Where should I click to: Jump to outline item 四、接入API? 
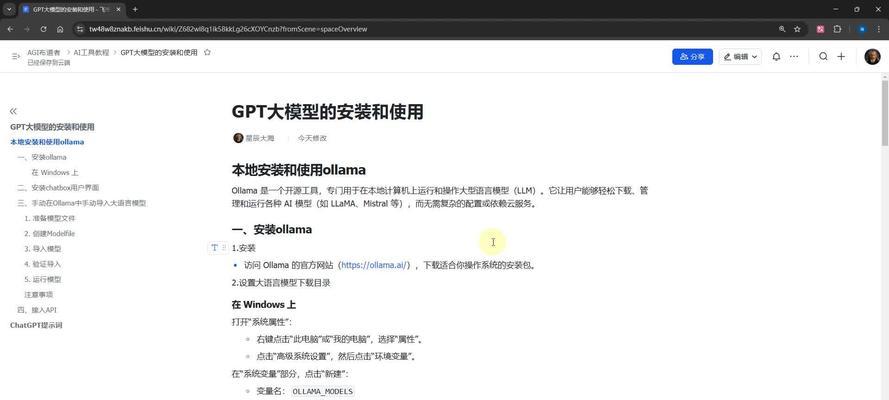pos(37,310)
